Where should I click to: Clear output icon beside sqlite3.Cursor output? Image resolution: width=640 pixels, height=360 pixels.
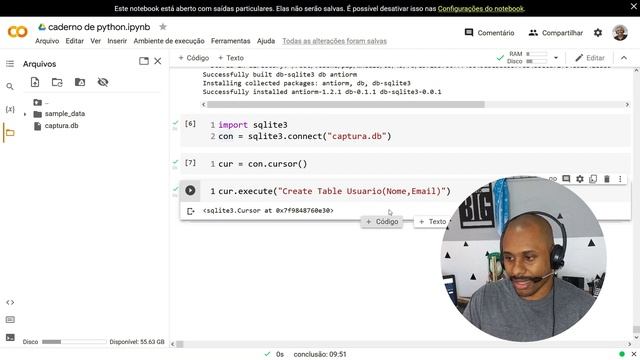[190, 211]
